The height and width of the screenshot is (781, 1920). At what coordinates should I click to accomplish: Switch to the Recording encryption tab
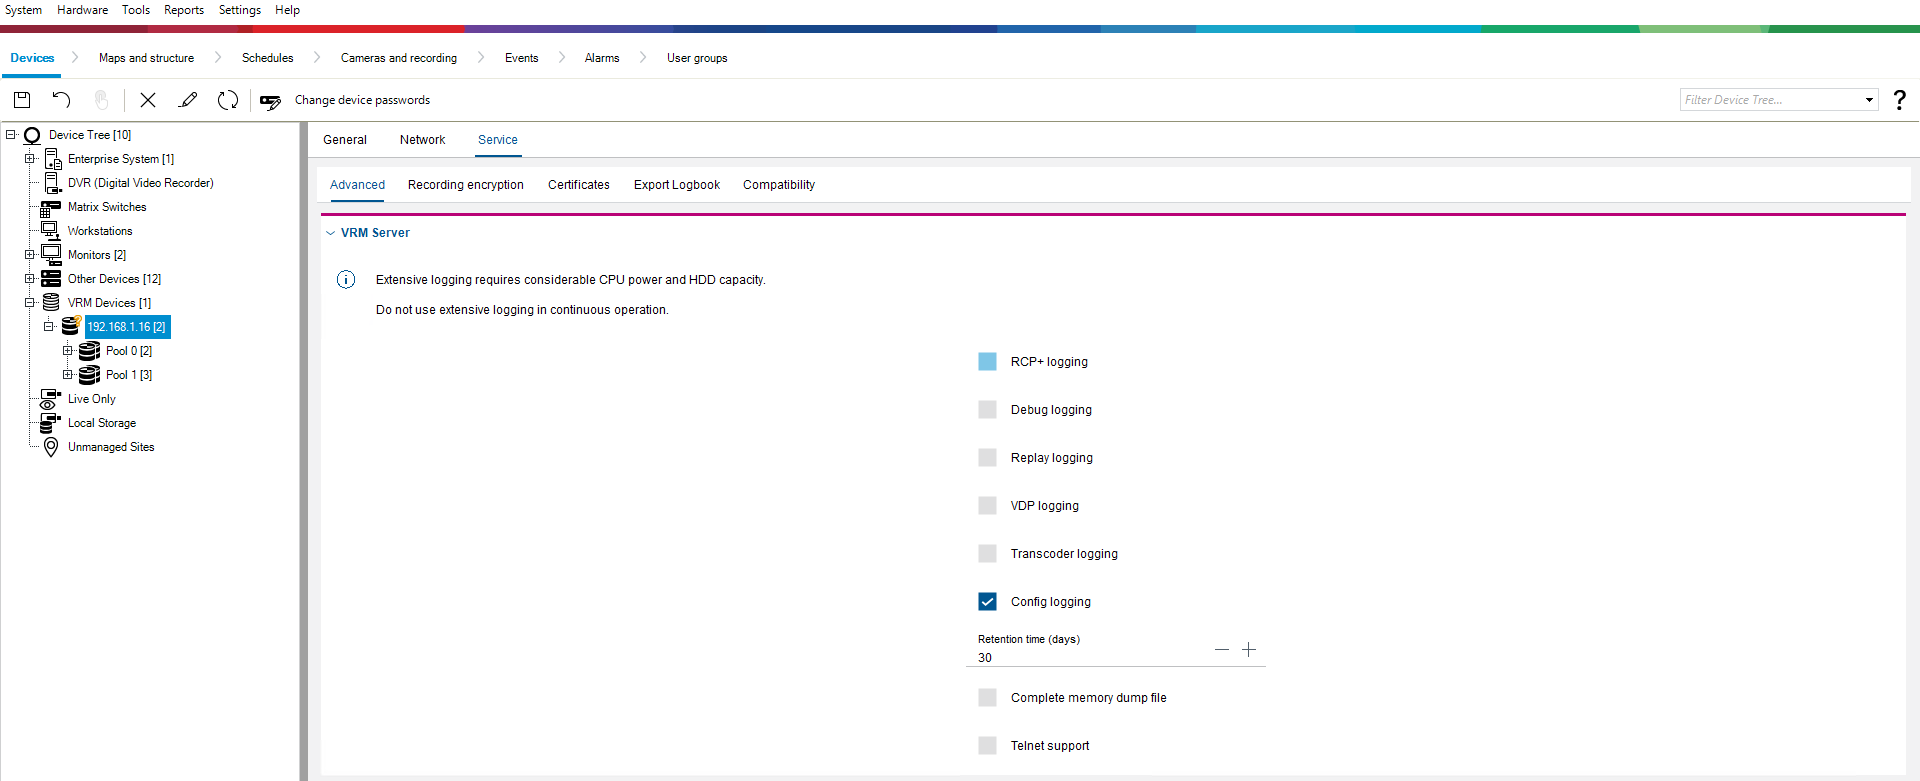pyautogui.click(x=465, y=185)
